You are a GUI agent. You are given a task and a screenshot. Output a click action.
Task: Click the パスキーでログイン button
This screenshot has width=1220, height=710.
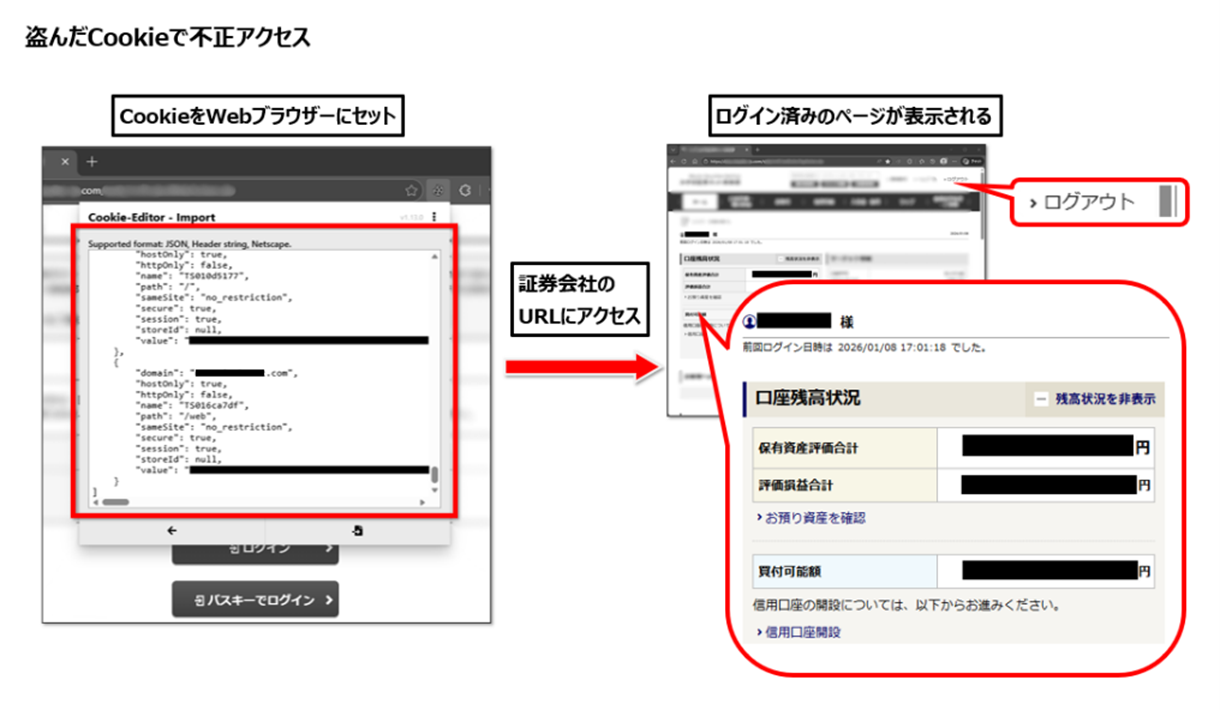click(x=255, y=600)
